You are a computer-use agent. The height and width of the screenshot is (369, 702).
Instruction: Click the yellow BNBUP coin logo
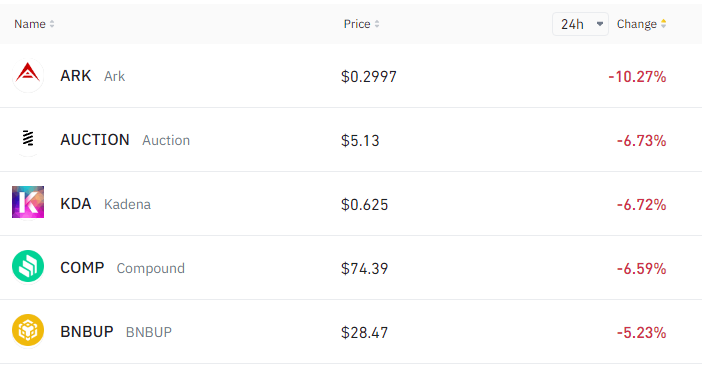[28, 330]
